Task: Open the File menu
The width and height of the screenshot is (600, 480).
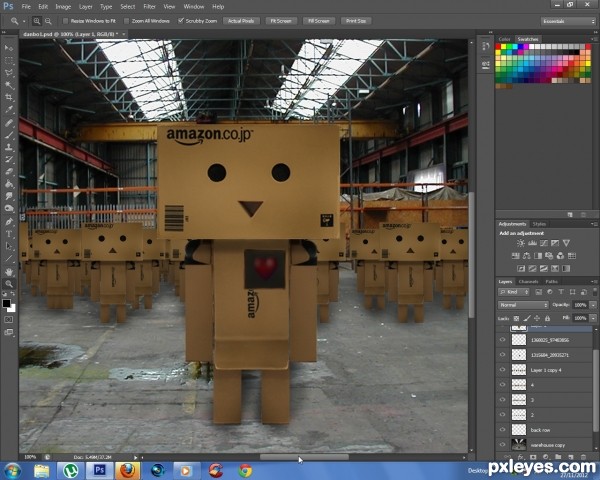Action: [x=26, y=7]
